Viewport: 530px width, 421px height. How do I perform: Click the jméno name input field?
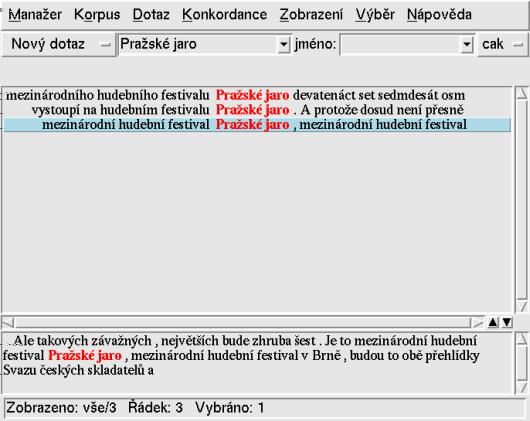tap(401, 44)
